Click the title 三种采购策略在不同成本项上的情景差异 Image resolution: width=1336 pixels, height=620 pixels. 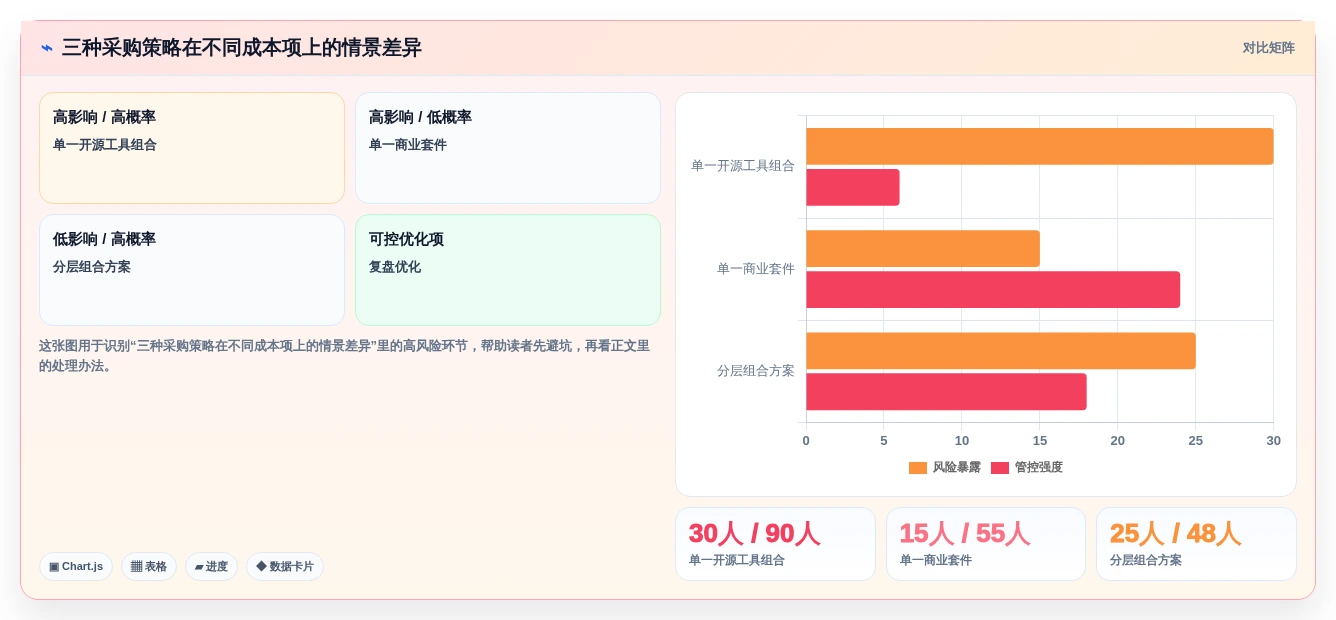click(242, 48)
